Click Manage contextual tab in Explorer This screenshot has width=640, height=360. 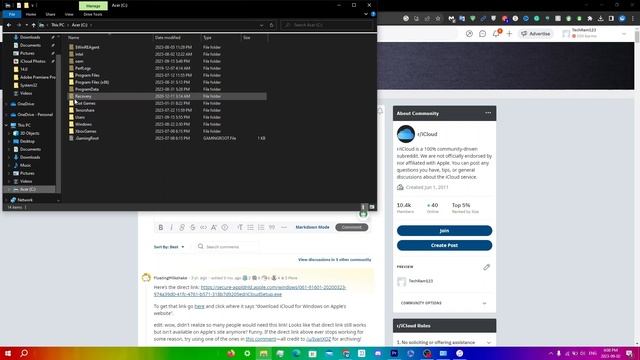click(93, 6)
